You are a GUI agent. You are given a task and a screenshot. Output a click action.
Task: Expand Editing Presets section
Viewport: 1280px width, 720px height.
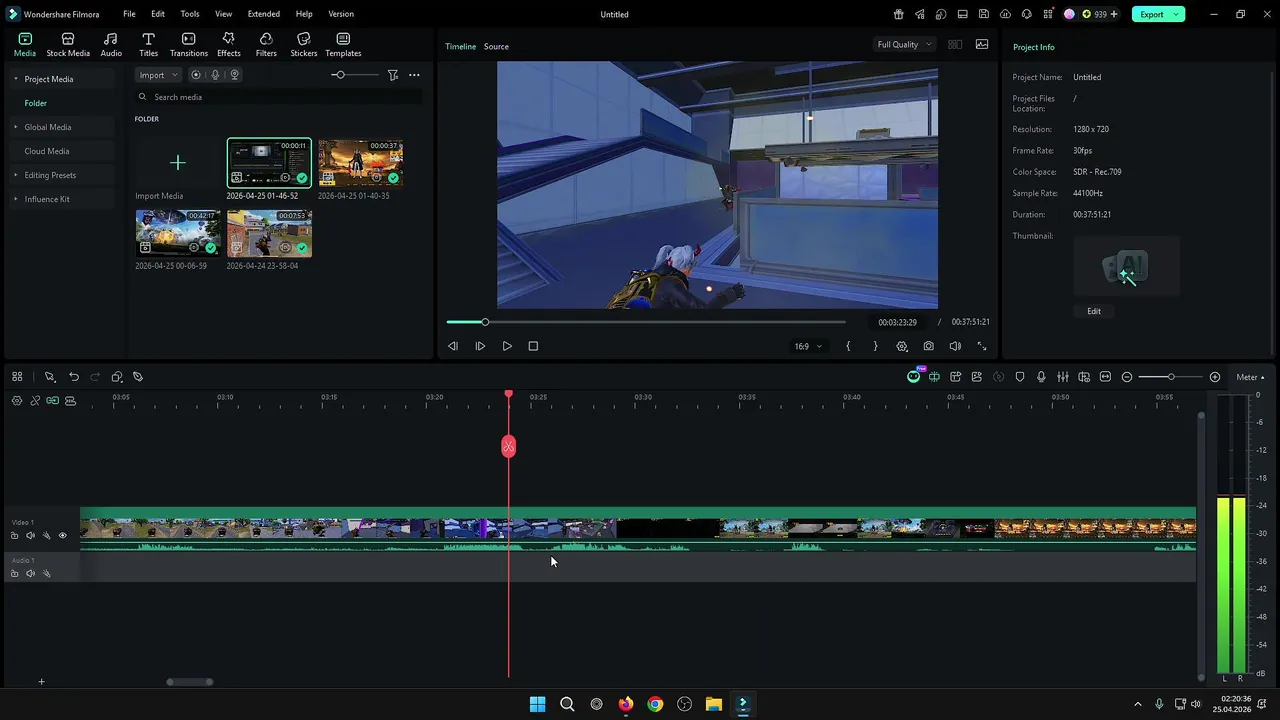[15, 175]
